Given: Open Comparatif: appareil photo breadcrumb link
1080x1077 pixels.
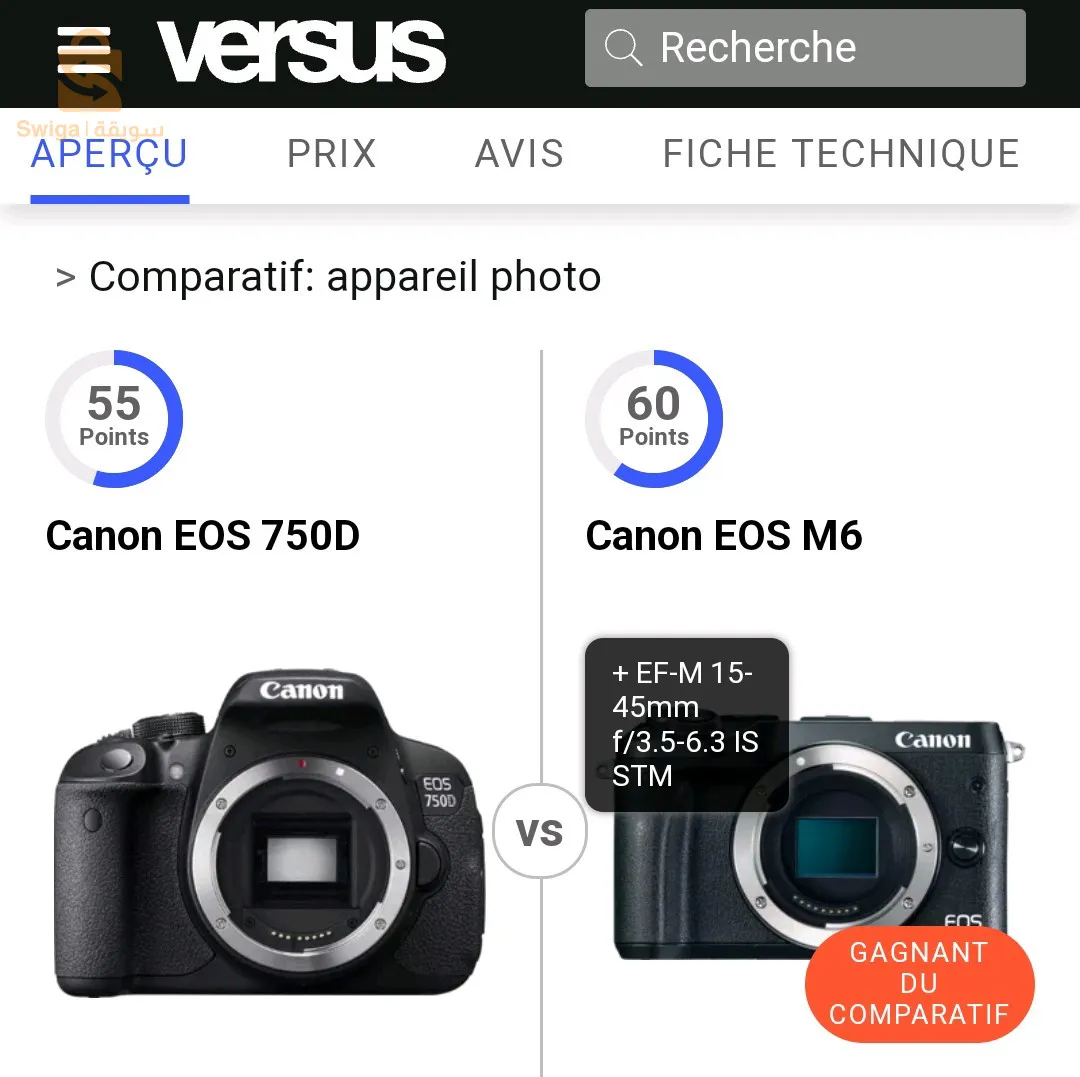Looking at the screenshot, I should (345, 277).
